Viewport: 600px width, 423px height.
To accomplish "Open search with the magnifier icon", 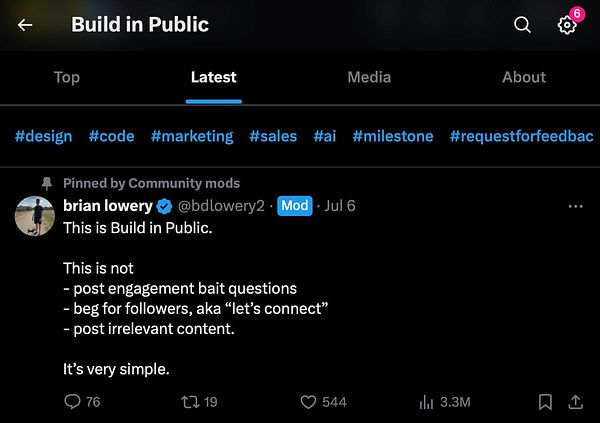I will click(x=522, y=25).
